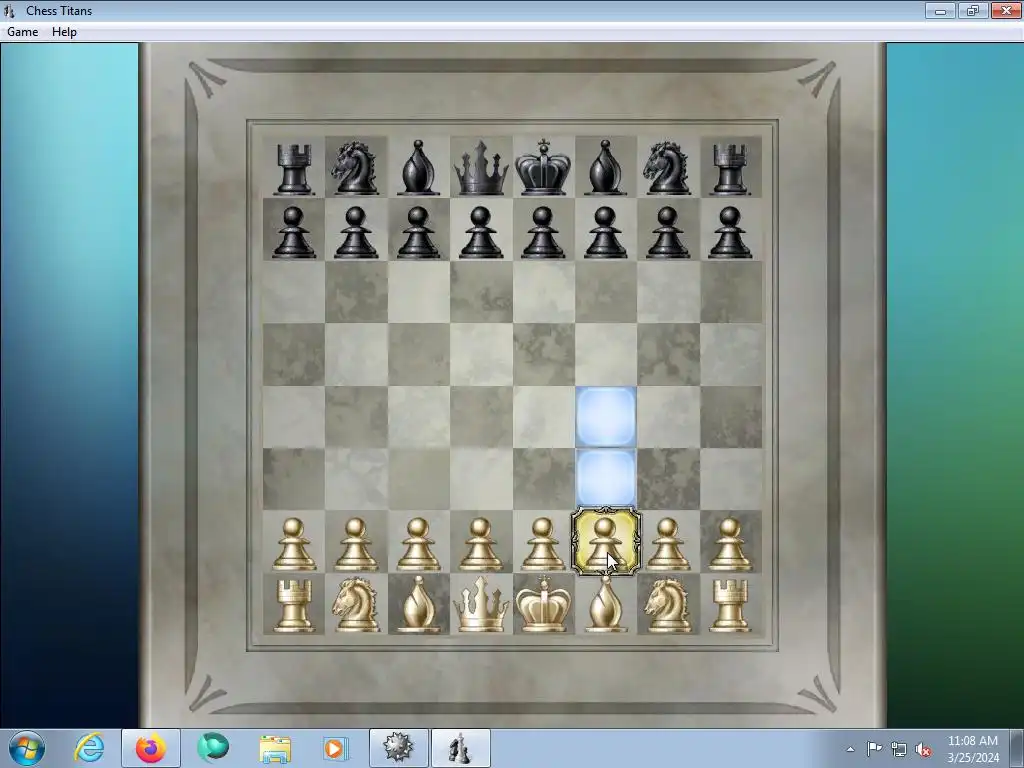Open the Action Center flag icon
The height and width of the screenshot is (768, 1024).
pyautogui.click(x=874, y=749)
